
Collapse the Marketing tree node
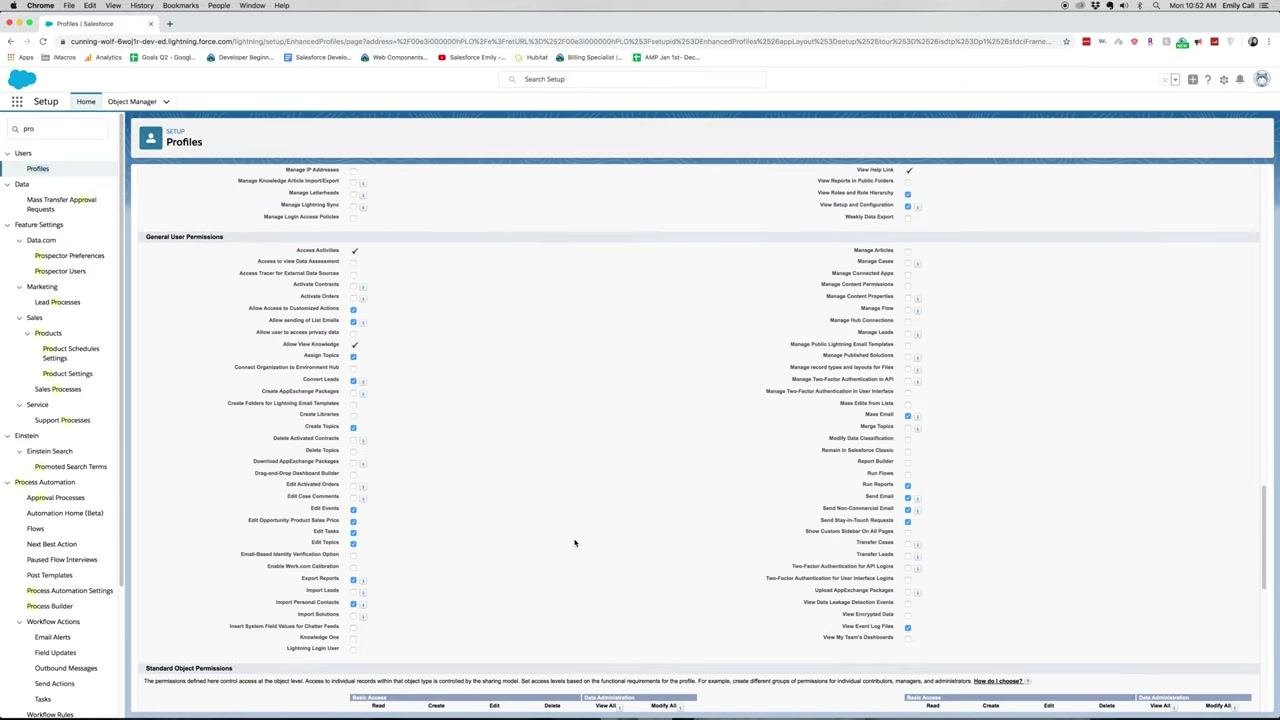(19, 287)
